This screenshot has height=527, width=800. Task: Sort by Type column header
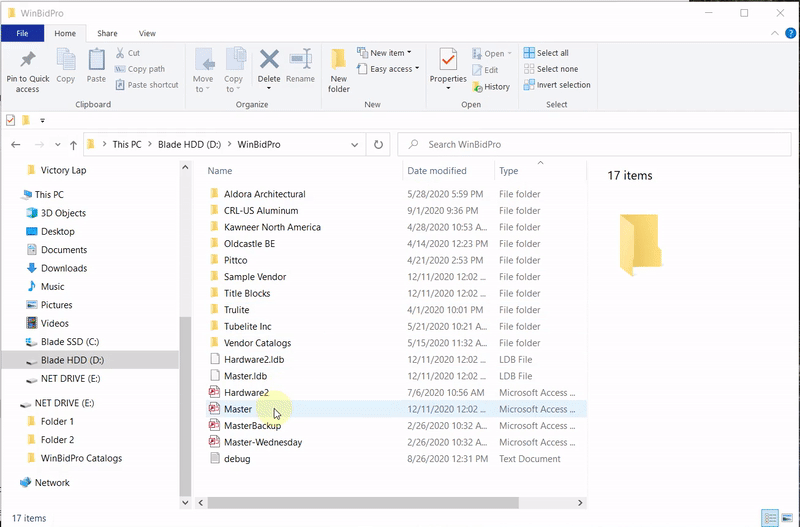tap(509, 171)
